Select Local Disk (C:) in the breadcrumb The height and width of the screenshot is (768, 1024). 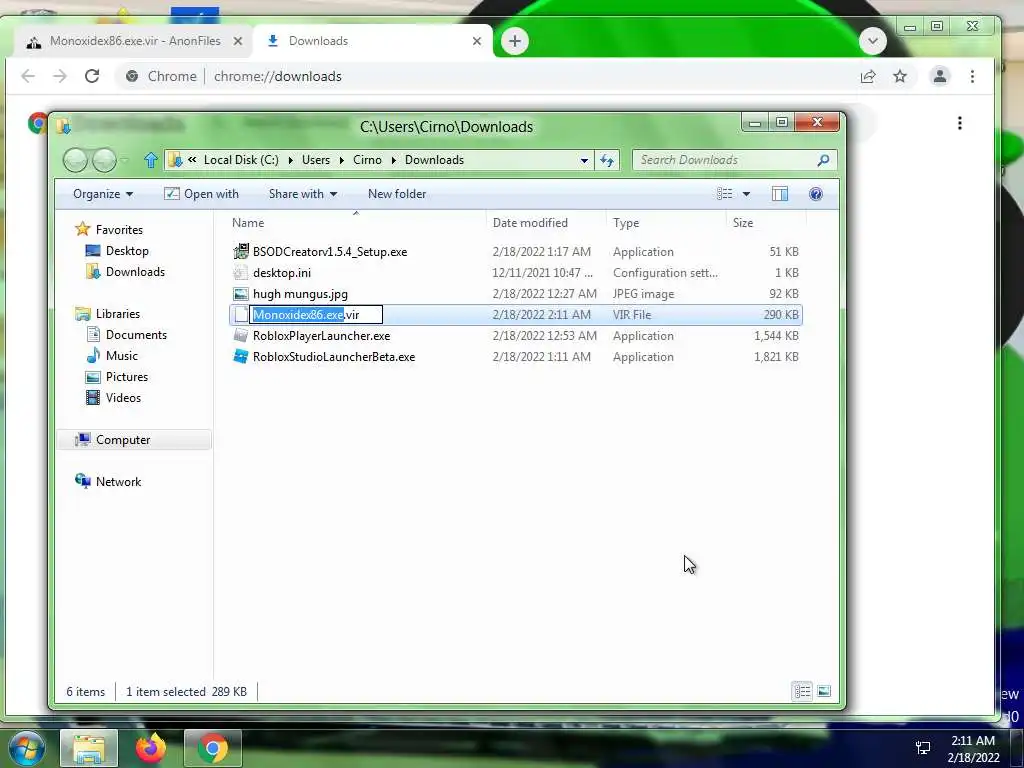pyautogui.click(x=241, y=160)
